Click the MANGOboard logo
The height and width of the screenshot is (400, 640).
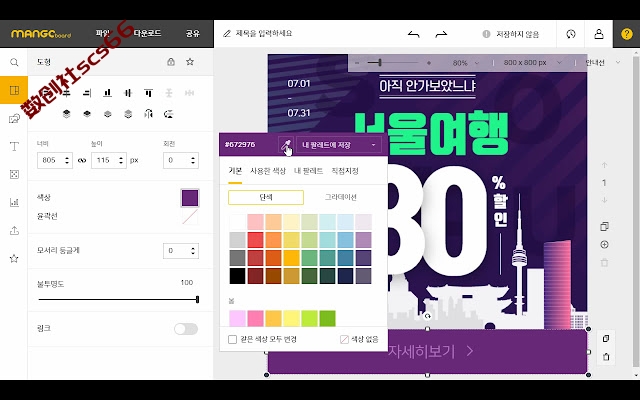(x=41, y=34)
